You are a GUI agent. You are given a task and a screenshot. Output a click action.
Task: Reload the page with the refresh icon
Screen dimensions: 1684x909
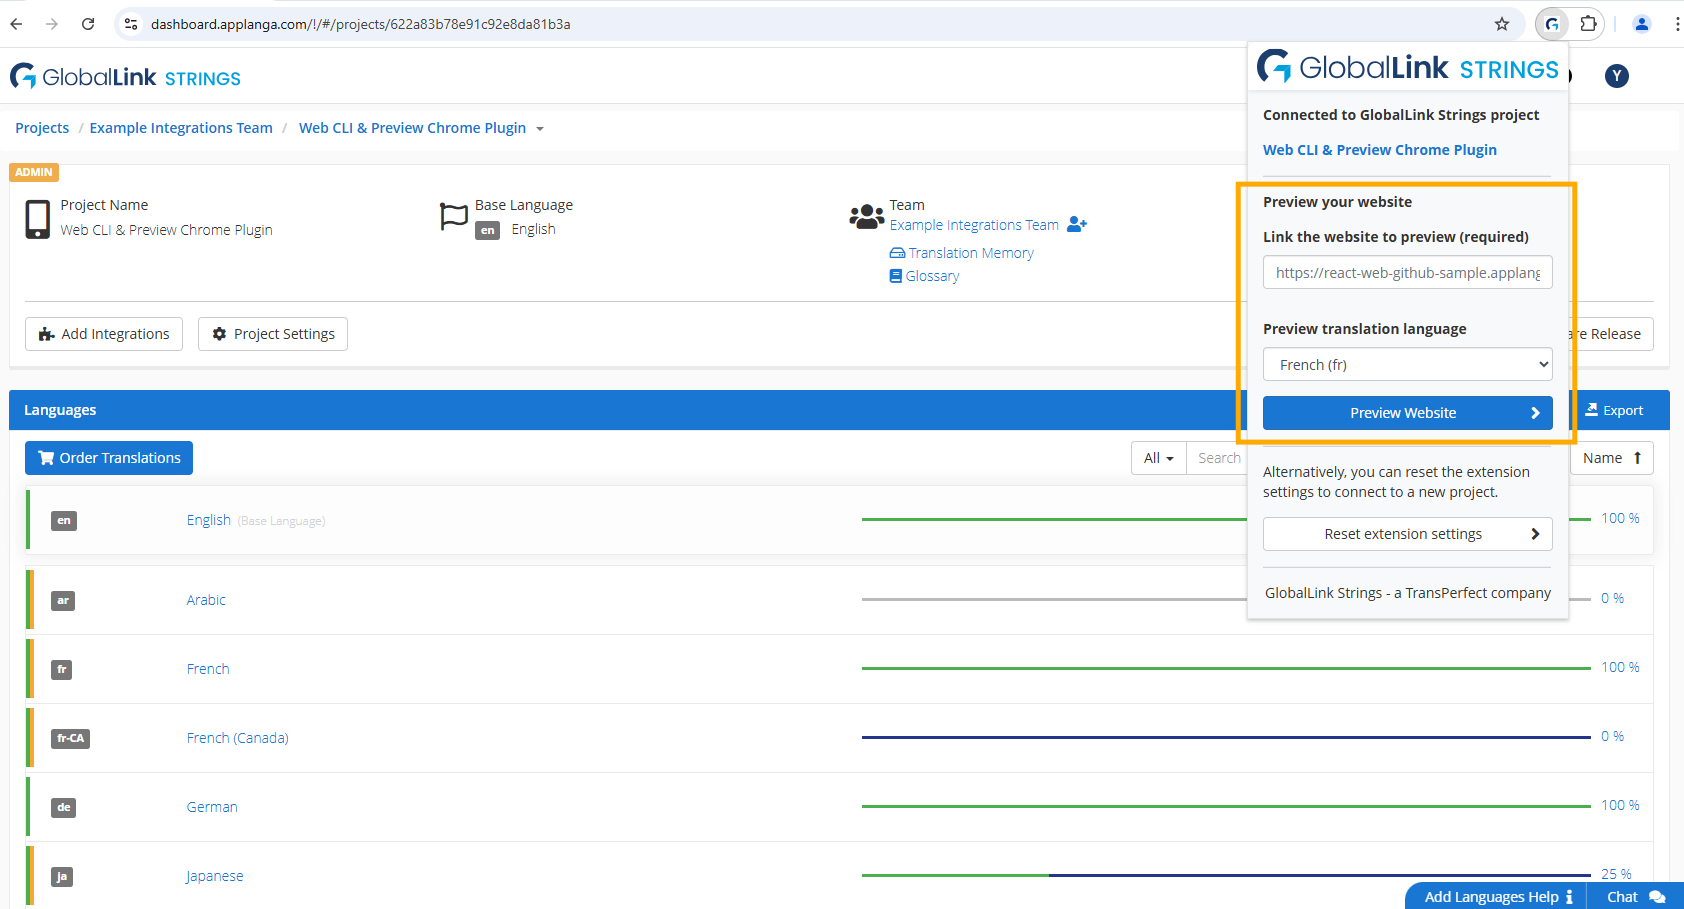[88, 24]
